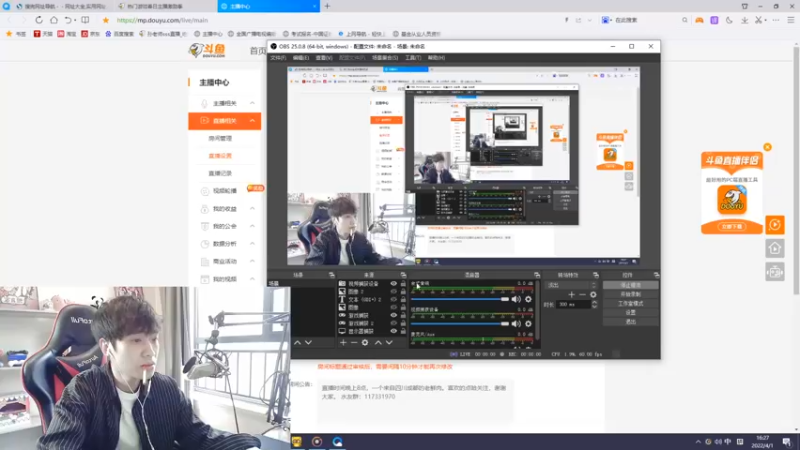Pop out the Scenes dock using its header icon

[332, 275]
